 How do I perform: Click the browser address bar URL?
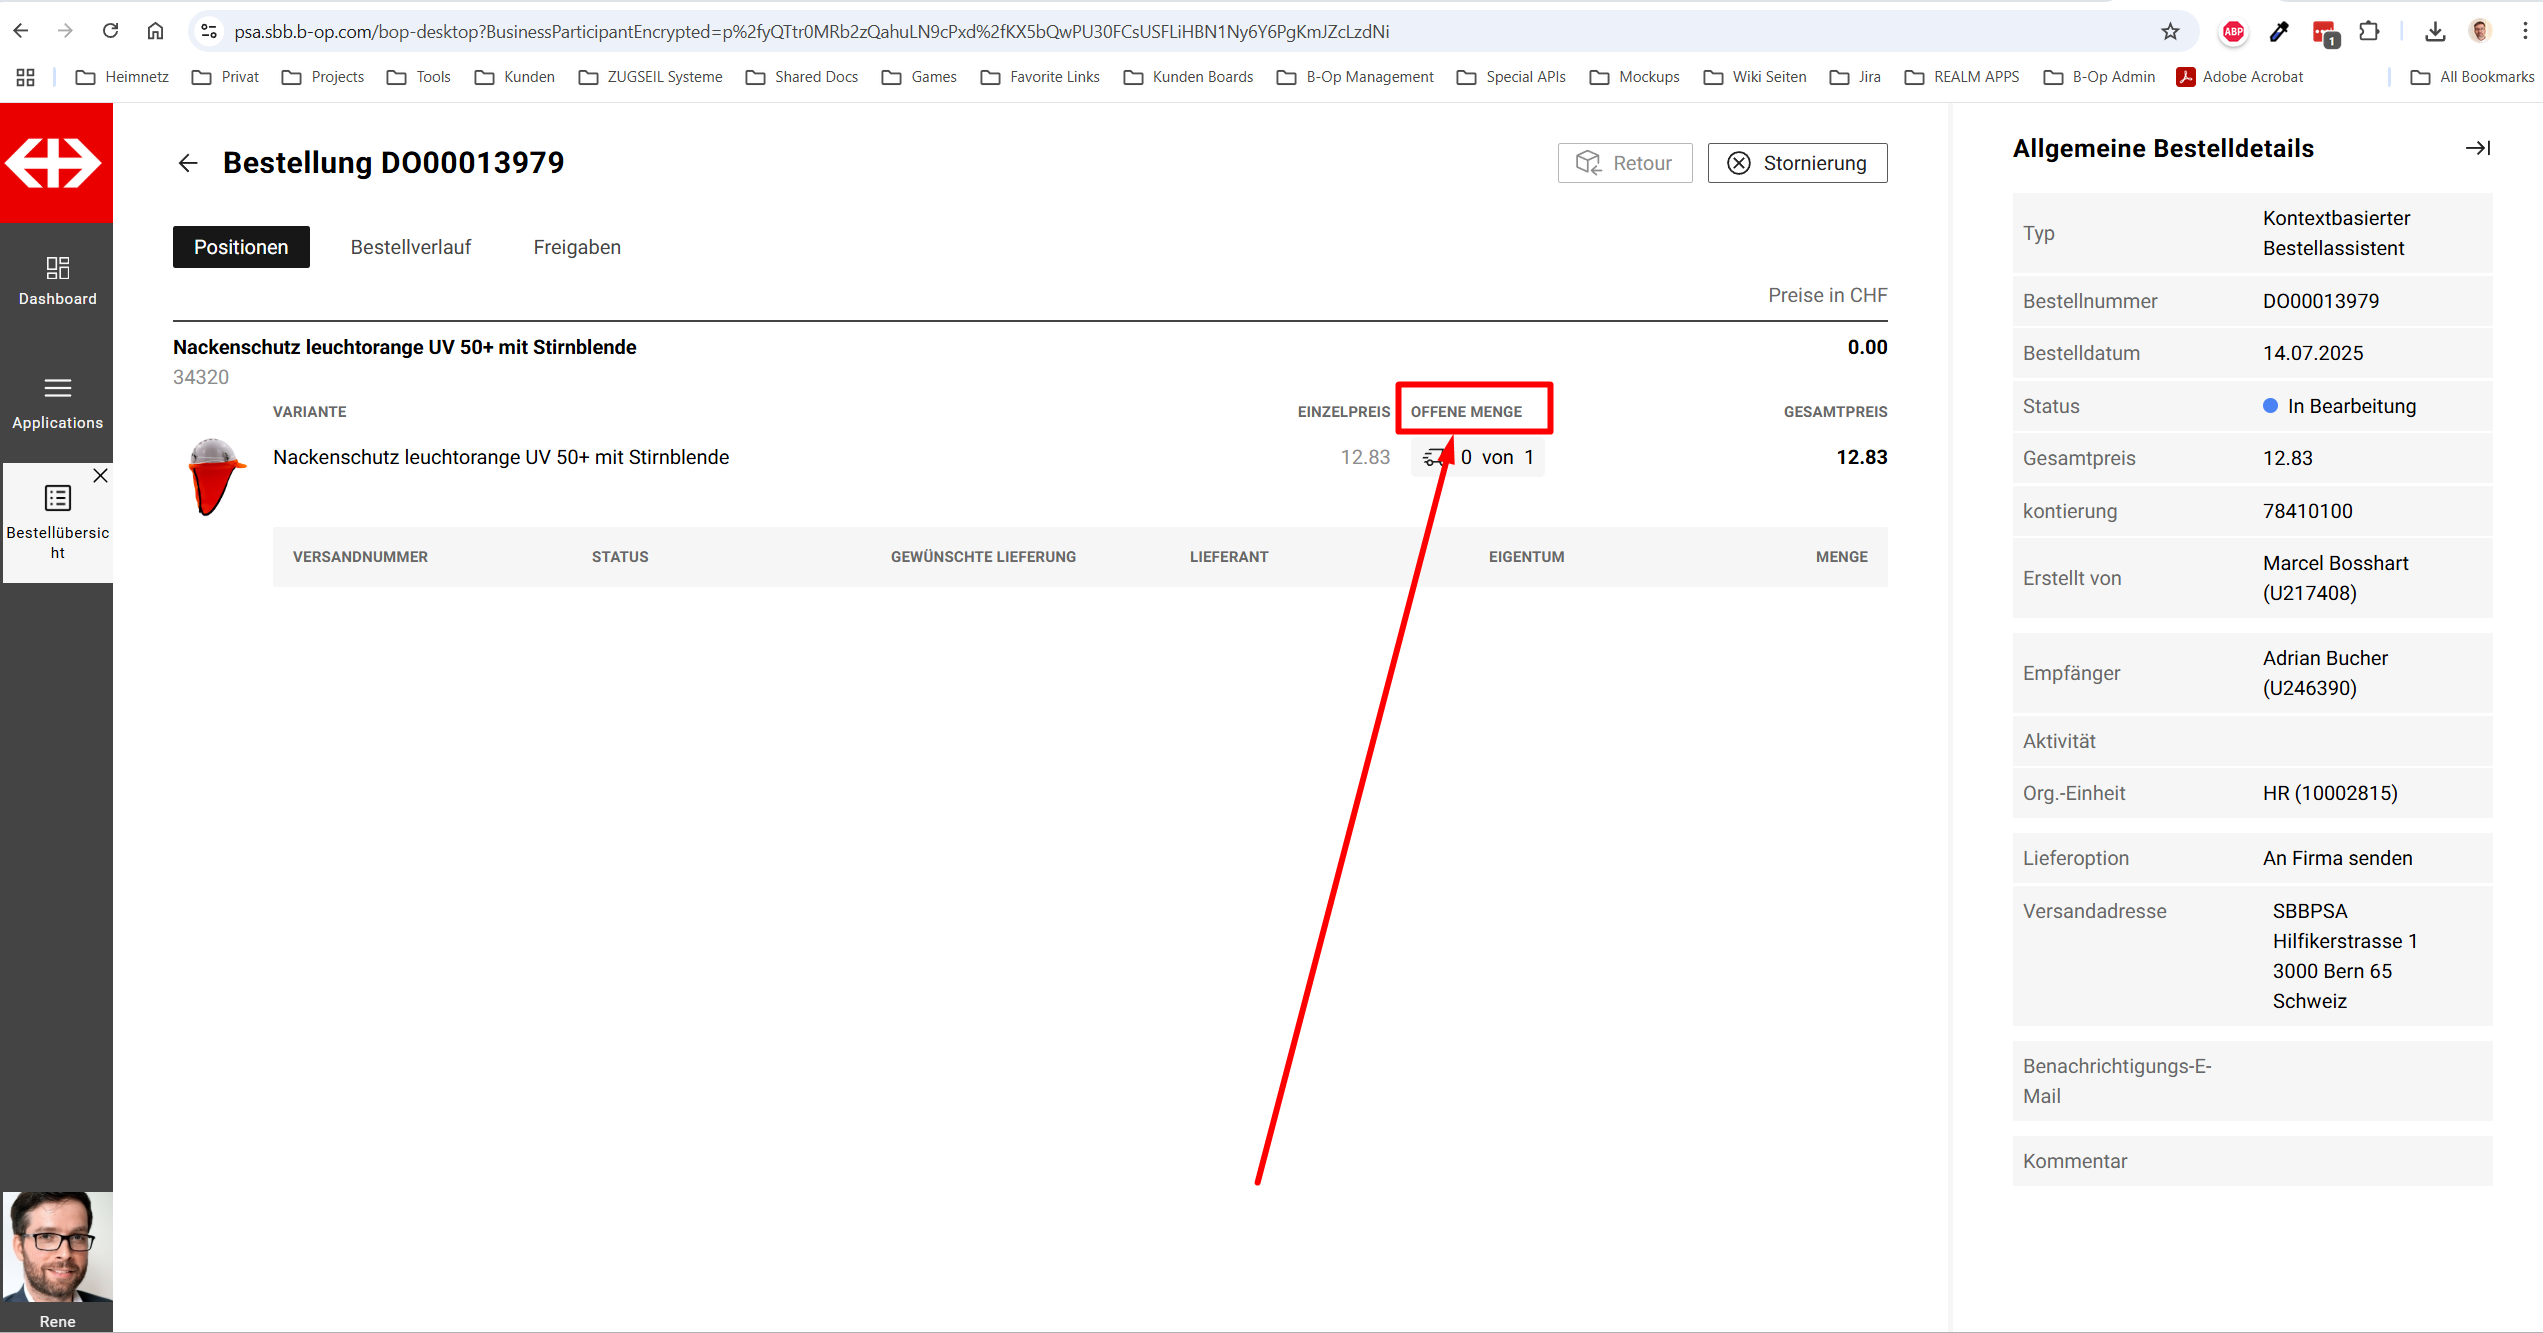point(810,32)
